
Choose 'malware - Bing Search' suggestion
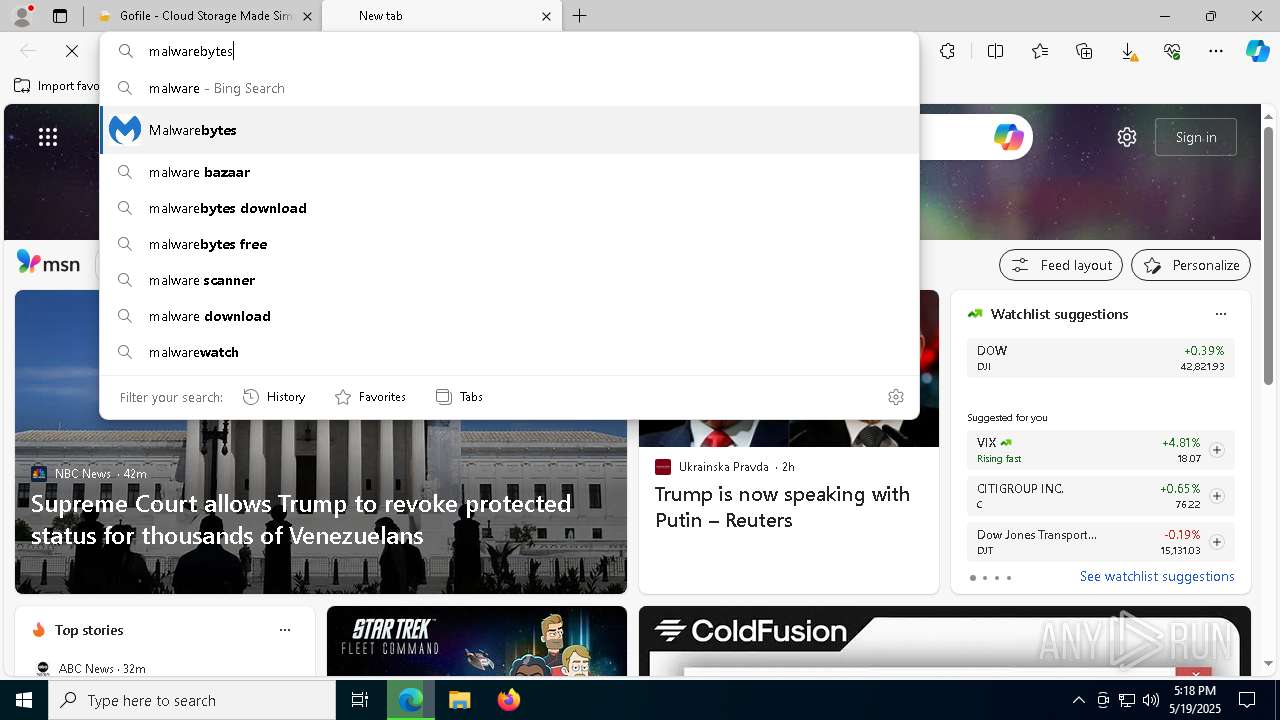pyautogui.click(x=509, y=88)
